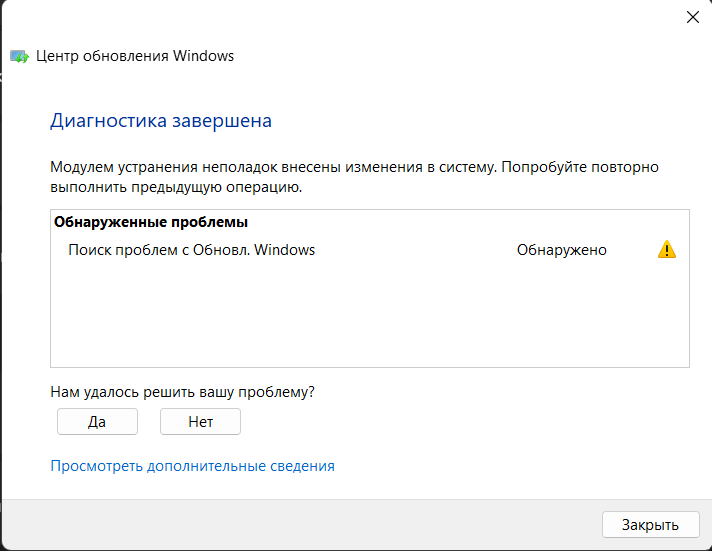This screenshot has width=712, height=551.
Task: Click the Обнаруженные проблемы heading
Action: click(151, 222)
